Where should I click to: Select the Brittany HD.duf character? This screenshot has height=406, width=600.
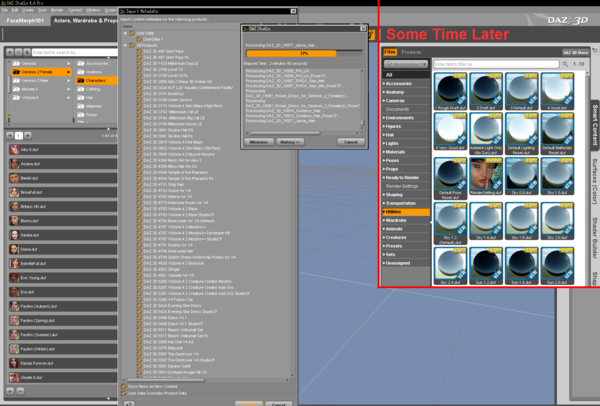coord(63,207)
